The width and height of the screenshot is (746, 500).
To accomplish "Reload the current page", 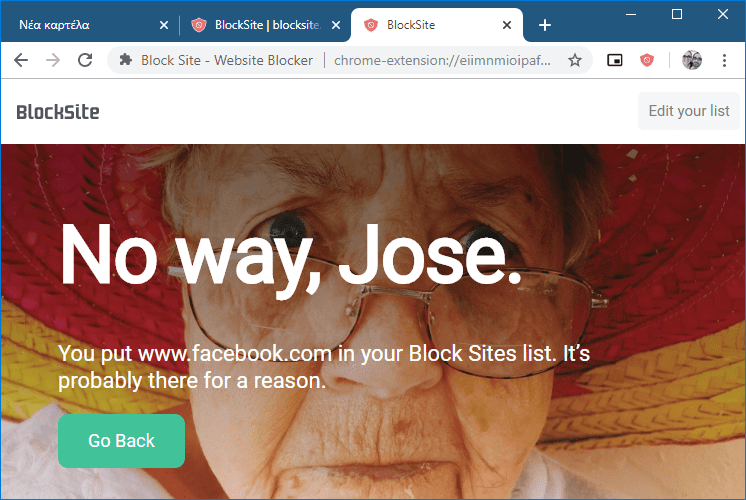I will coord(85,60).
